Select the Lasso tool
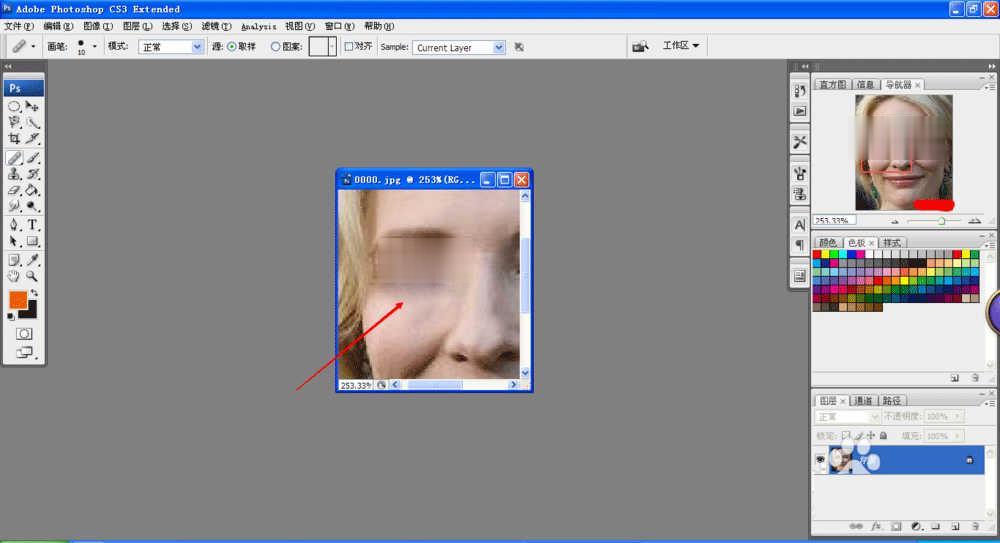 pyautogui.click(x=14, y=122)
